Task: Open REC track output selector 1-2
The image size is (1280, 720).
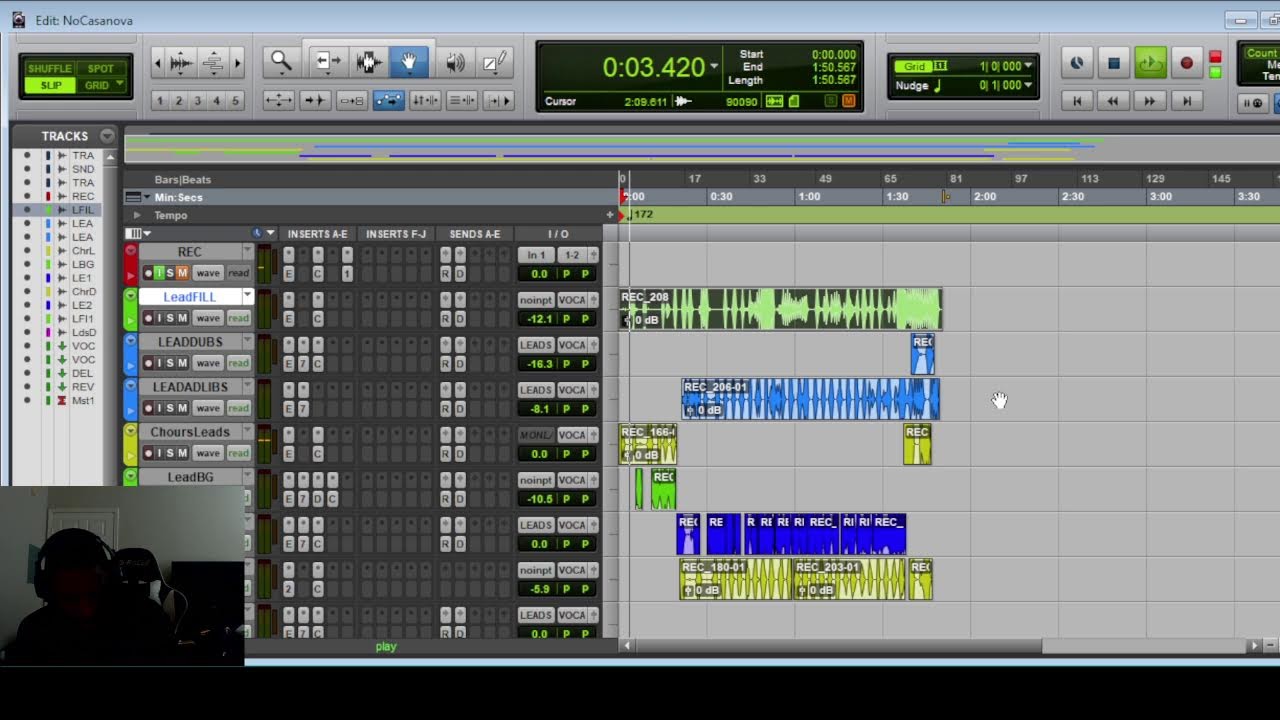Action: click(572, 255)
